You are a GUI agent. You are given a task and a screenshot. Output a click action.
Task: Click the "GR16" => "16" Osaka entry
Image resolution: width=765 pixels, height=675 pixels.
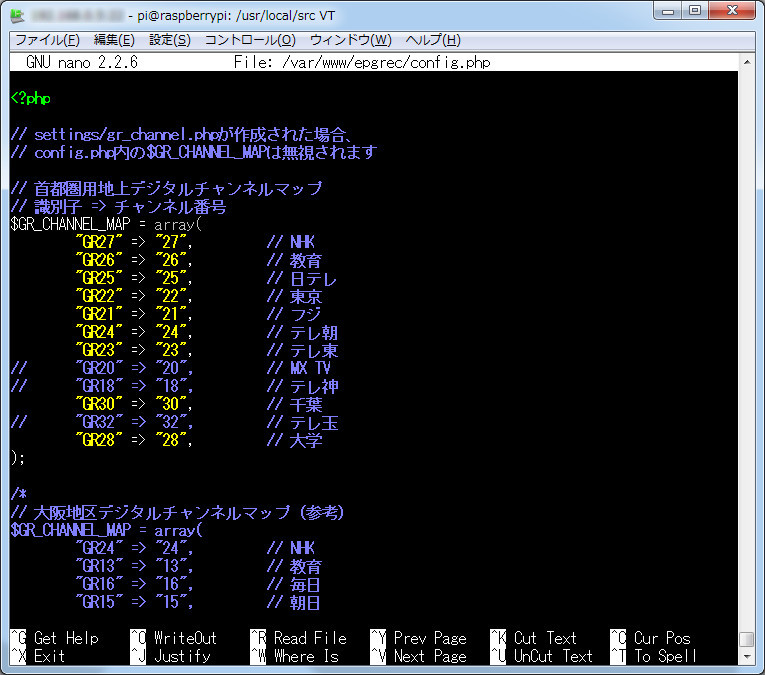pyautogui.click(x=134, y=584)
